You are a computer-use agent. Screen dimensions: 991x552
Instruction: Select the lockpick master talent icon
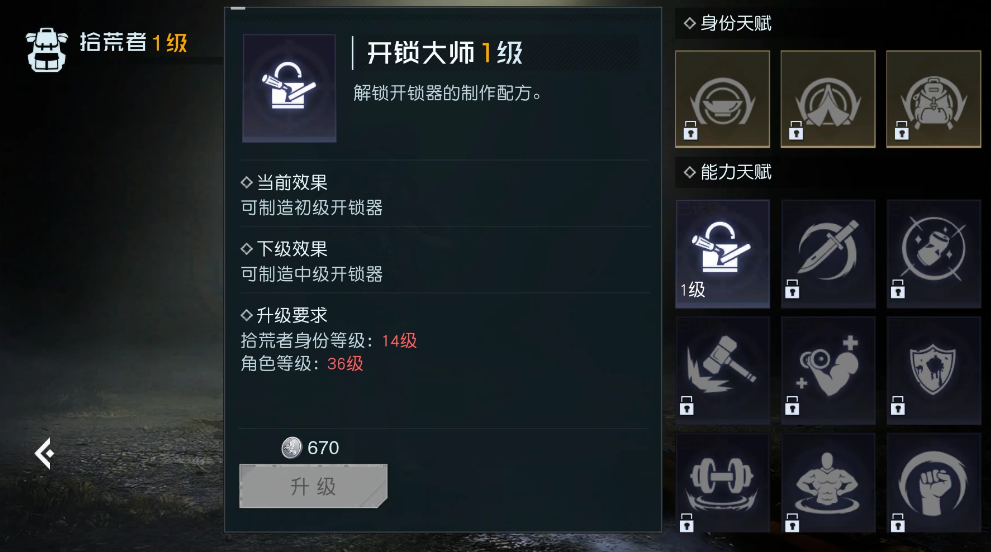722,254
